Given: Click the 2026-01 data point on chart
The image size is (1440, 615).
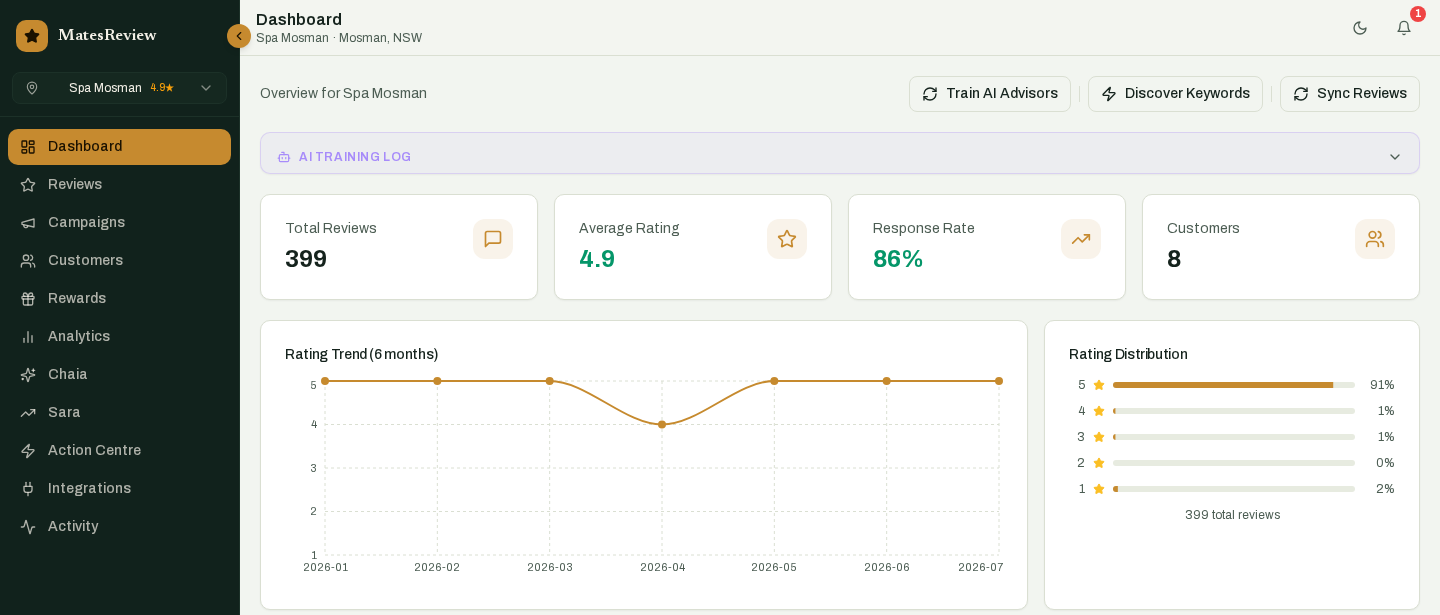Looking at the screenshot, I should pos(325,381).
